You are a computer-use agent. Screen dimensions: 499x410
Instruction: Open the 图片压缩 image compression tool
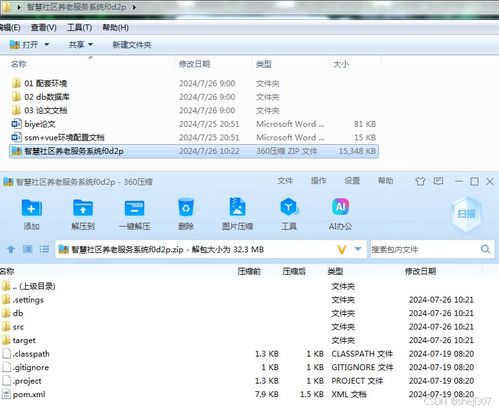tap(238, 207)
